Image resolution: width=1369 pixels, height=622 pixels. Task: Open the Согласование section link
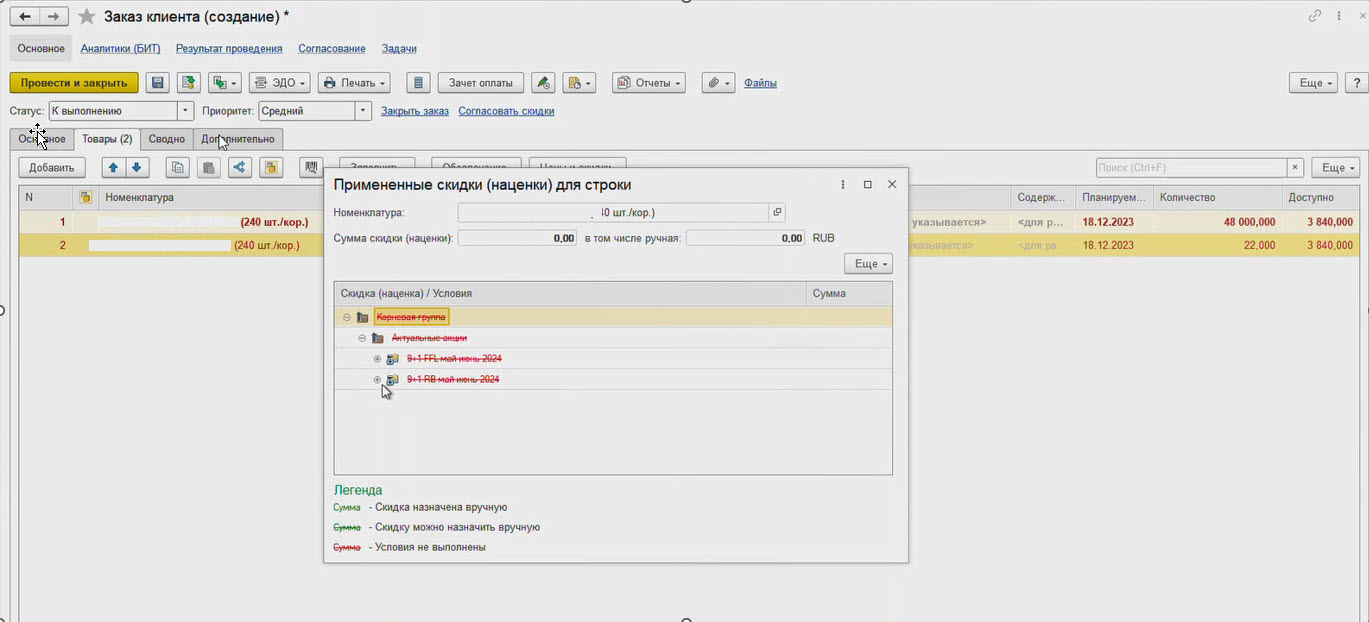[x=331, y=48]
